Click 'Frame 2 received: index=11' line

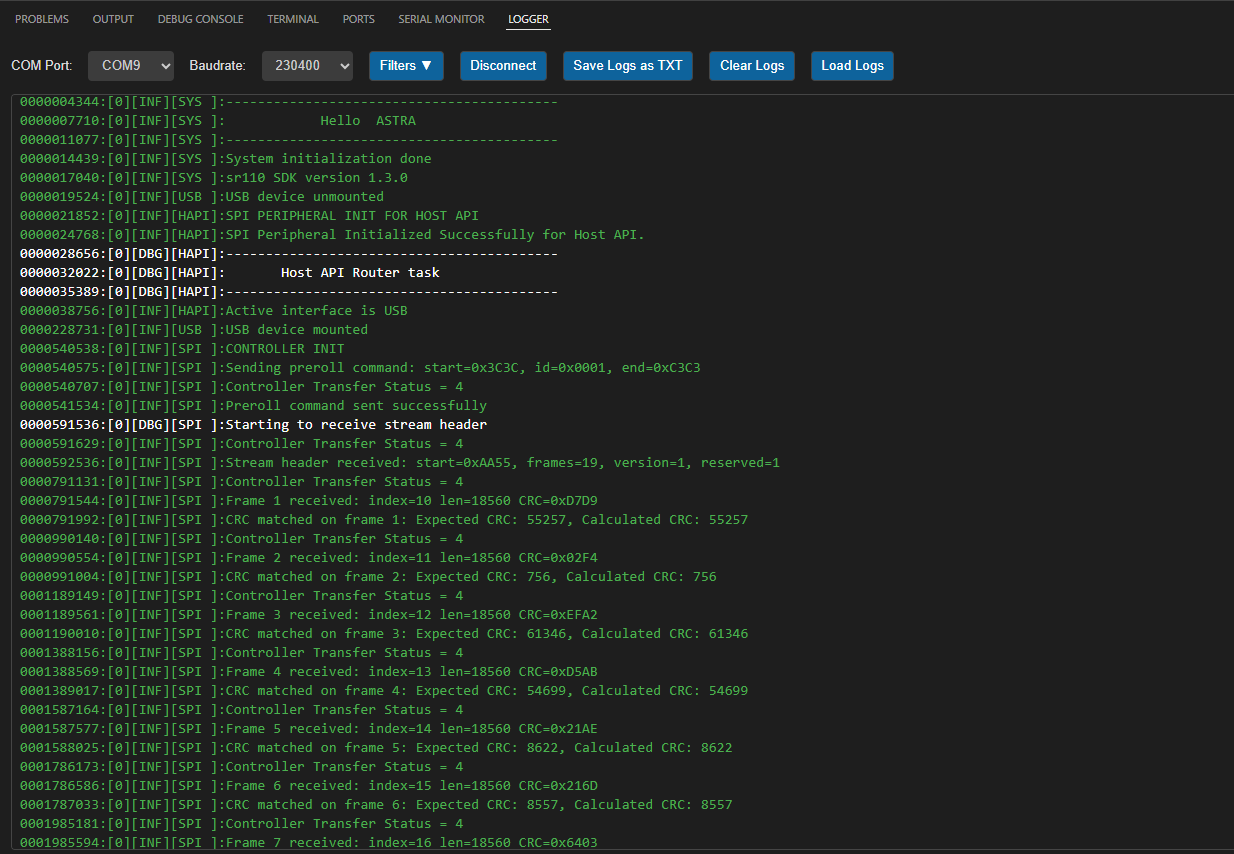click(309, 558)
